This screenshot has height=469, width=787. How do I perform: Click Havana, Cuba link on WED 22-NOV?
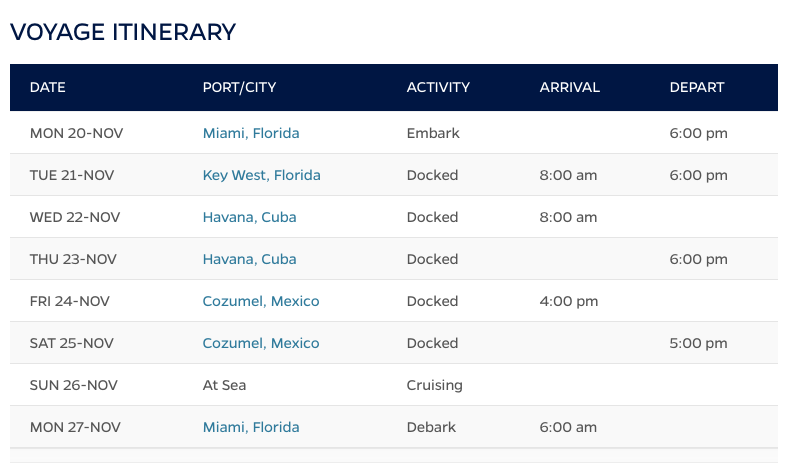pos(249,217)
